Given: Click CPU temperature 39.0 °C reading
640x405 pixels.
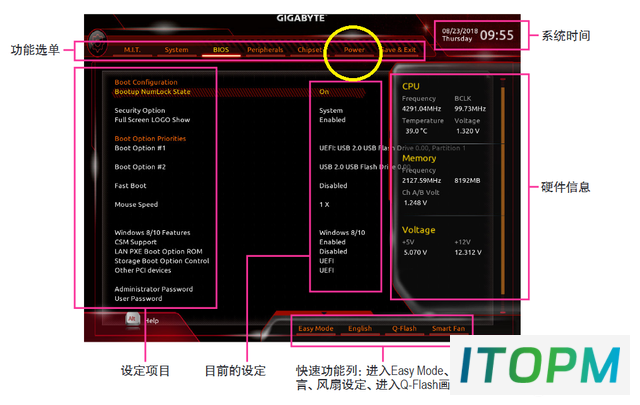Looking at the screenshot, I should point(416,131).
